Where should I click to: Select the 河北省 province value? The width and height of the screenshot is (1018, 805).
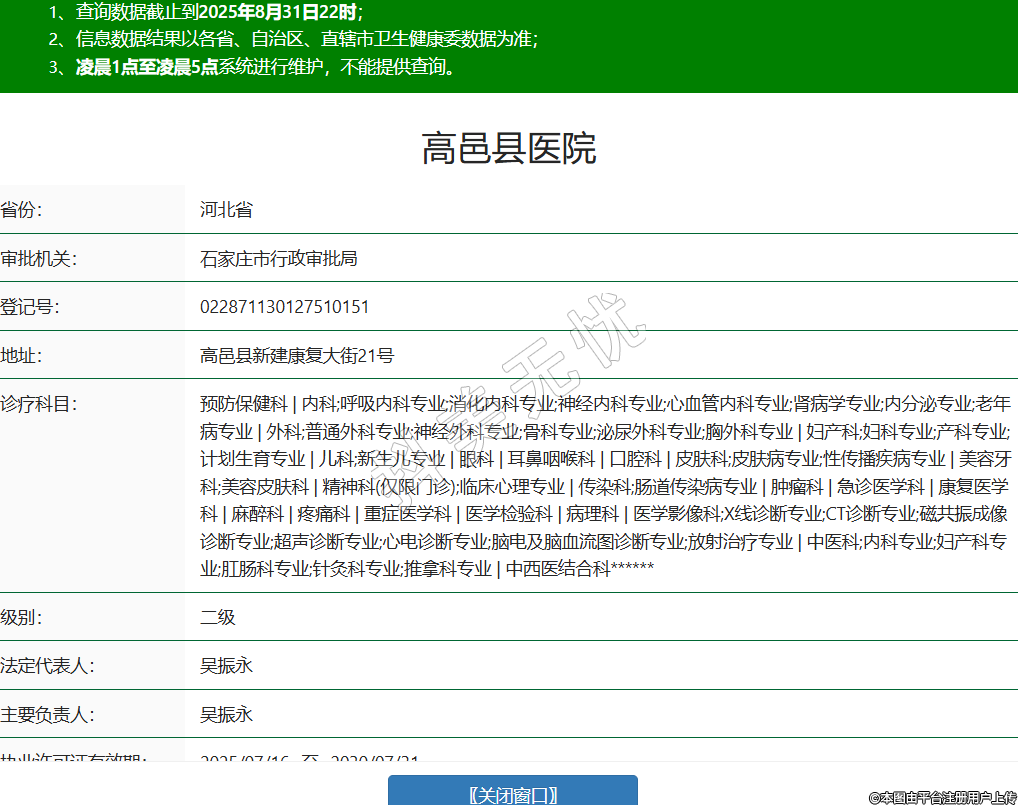click(226, 210)
